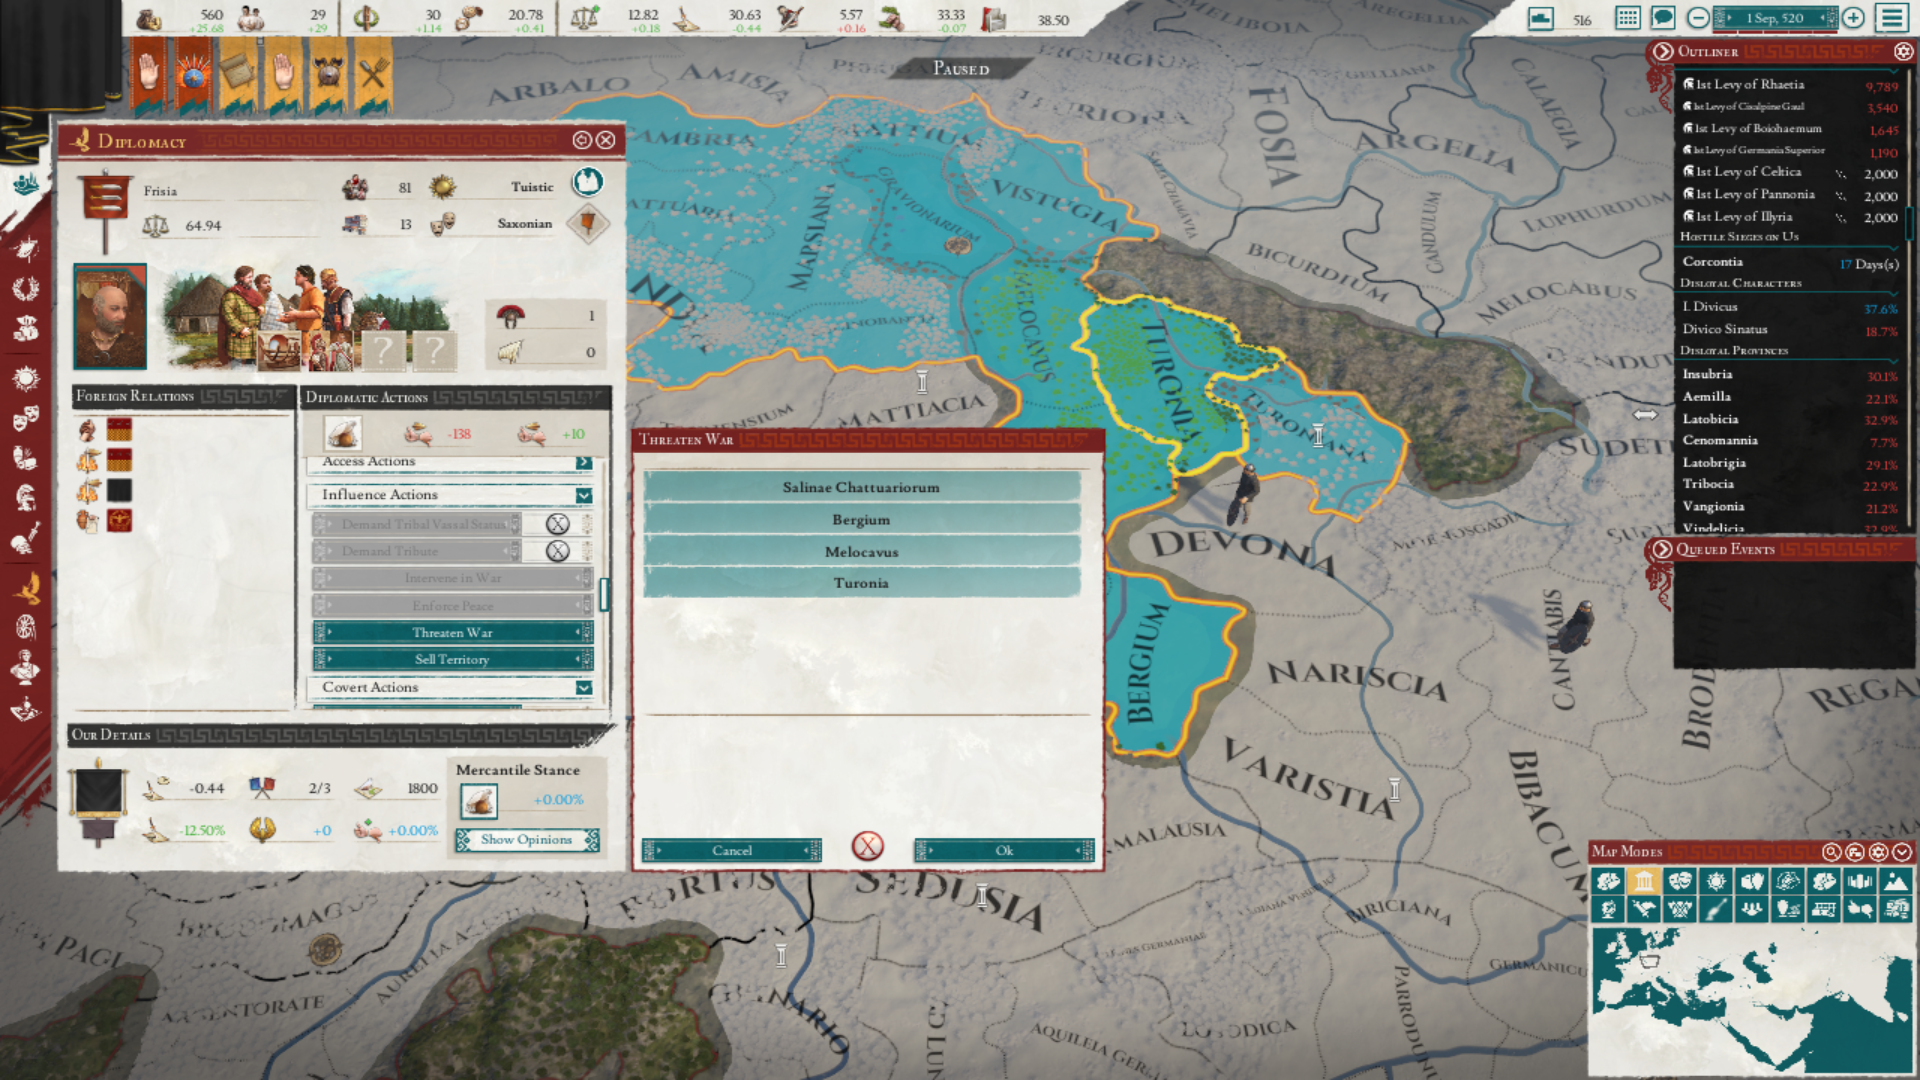
Task: Open the Greek helmet military tab in sidebar
Action: pyautogui.click(x=25, y=497)
